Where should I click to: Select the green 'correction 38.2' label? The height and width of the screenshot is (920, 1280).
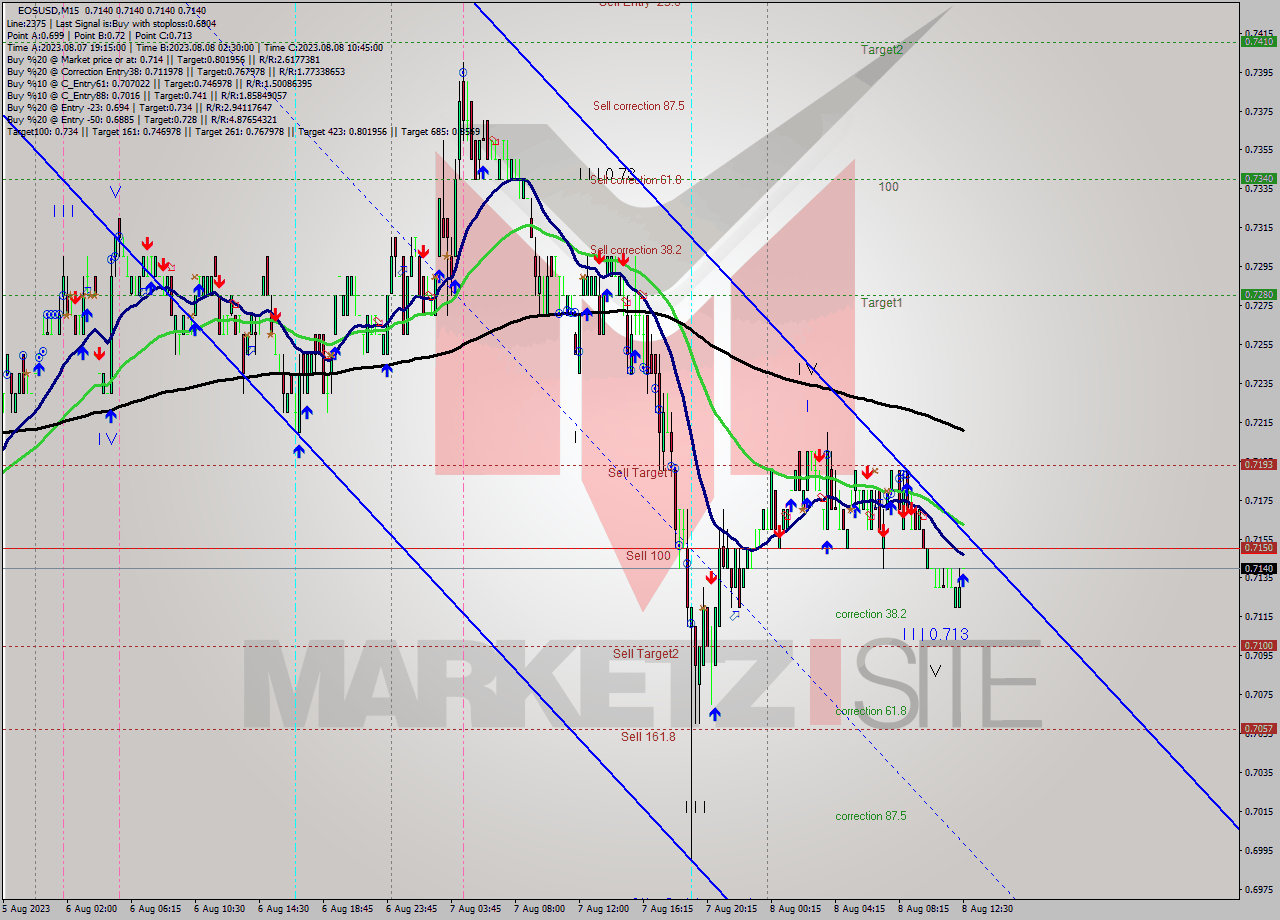click(x=871, y=614)
